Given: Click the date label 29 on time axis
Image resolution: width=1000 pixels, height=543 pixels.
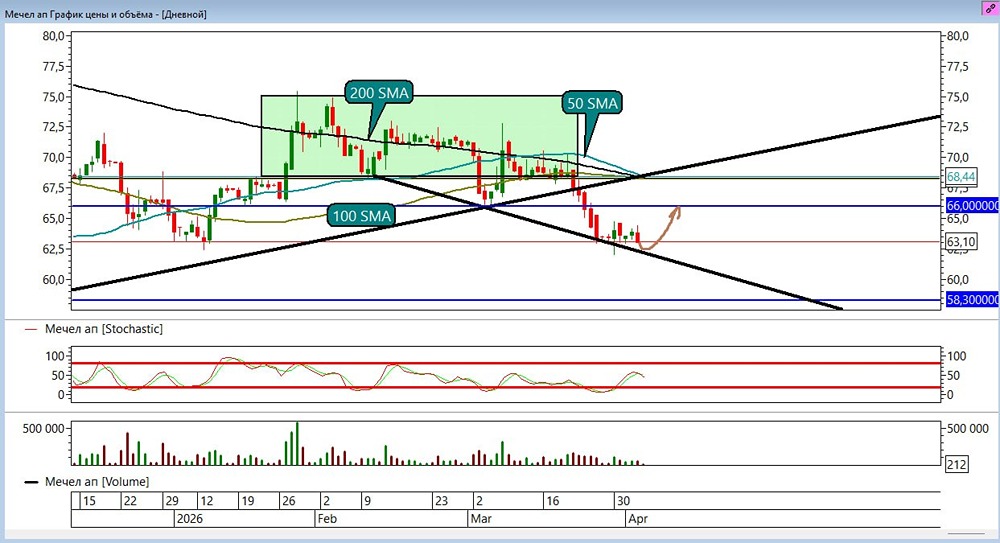Looking at the screenshot, I should [x=172, y=501].
